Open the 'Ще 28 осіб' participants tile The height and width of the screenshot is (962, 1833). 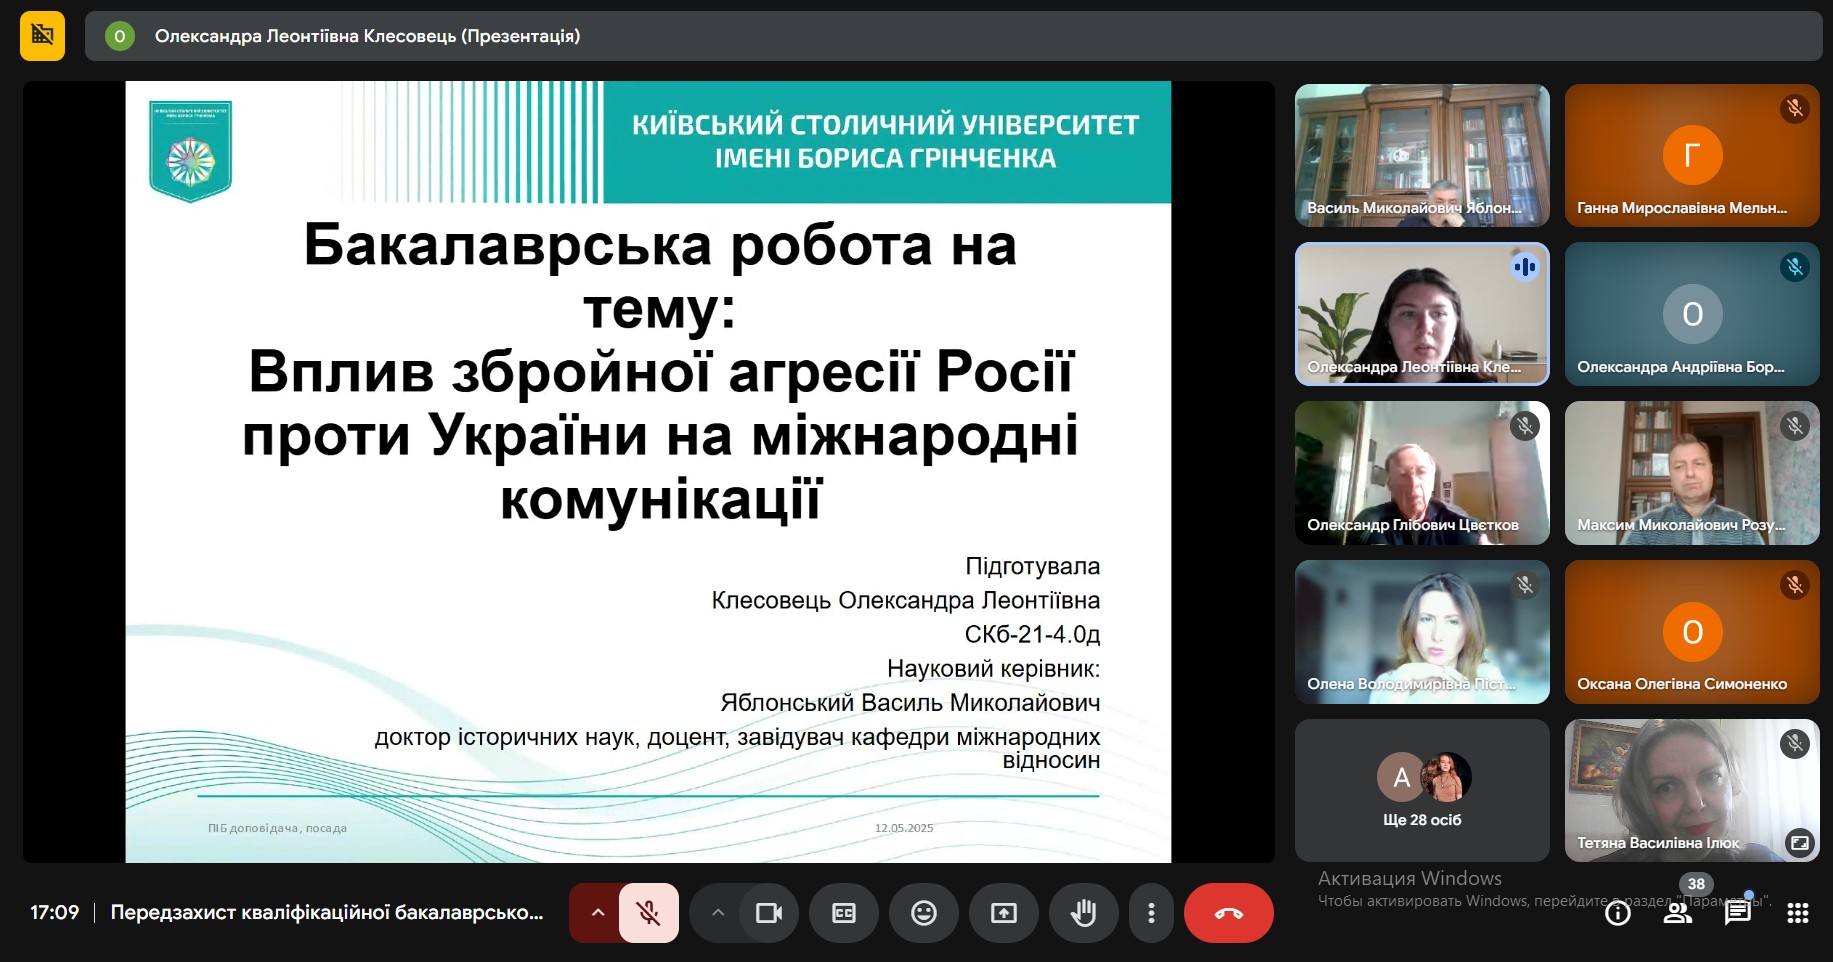tap(1421, 790)
